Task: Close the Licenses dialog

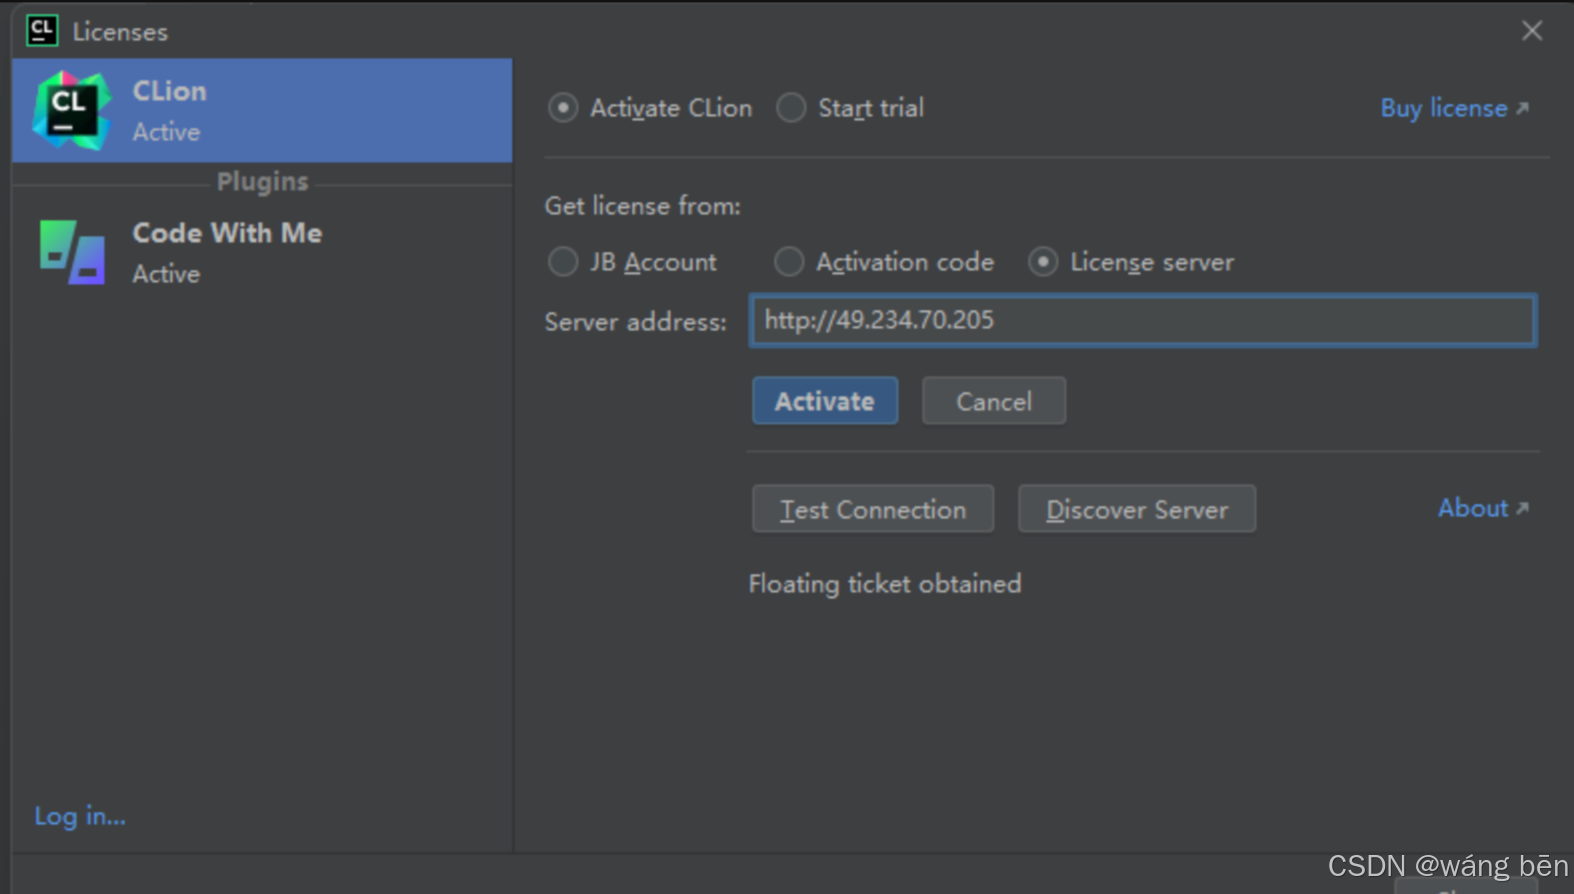Action: click(x=1532, y=31)
